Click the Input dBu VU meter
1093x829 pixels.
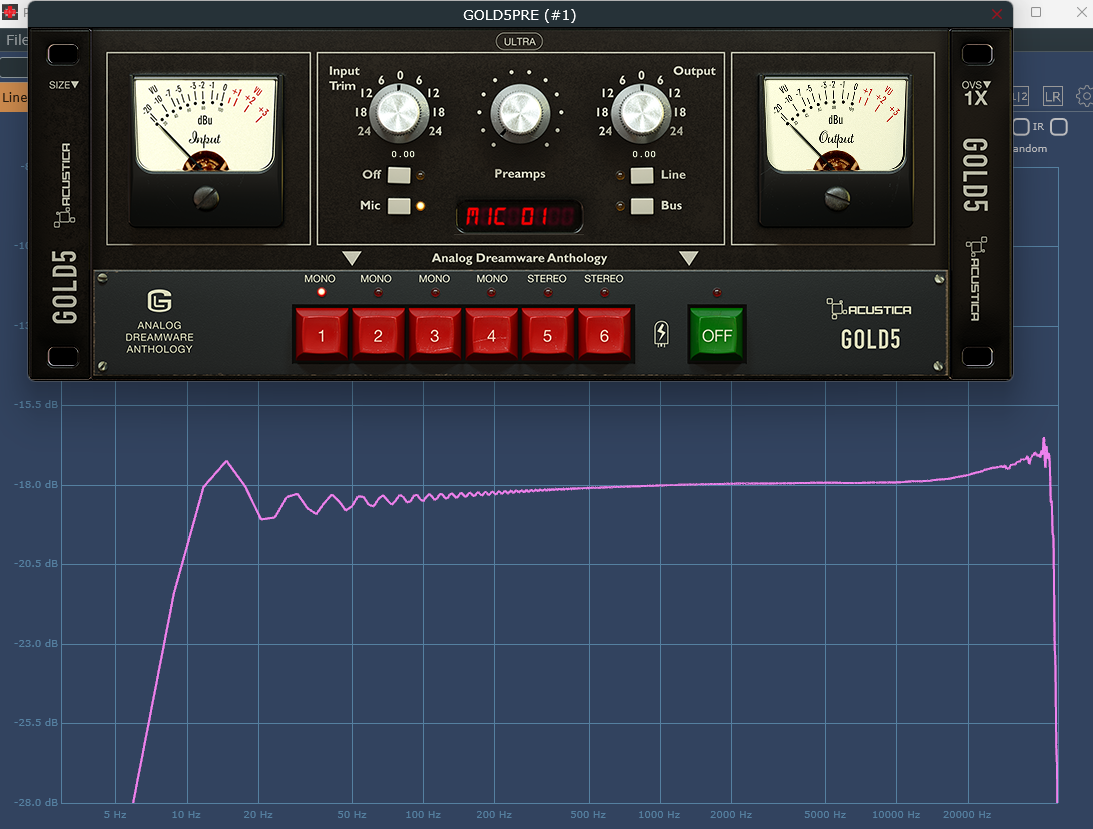(x=206, y=124)
